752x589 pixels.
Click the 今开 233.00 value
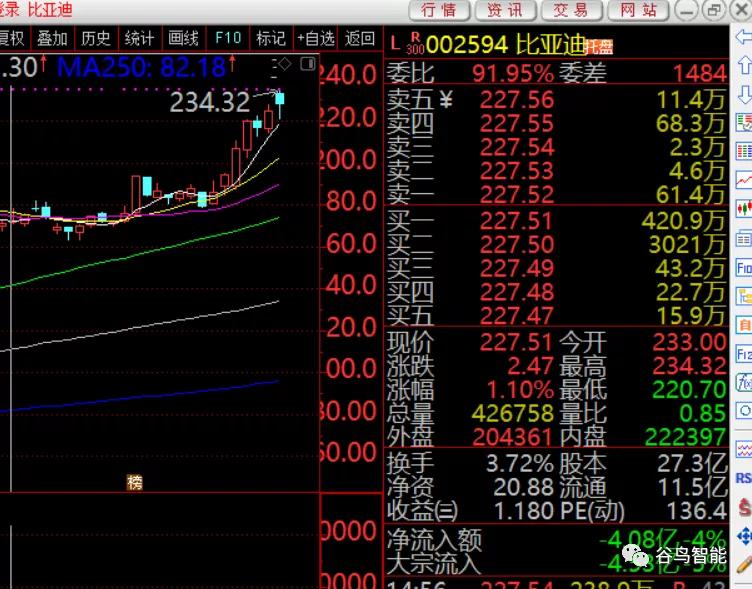click(690, 342)
